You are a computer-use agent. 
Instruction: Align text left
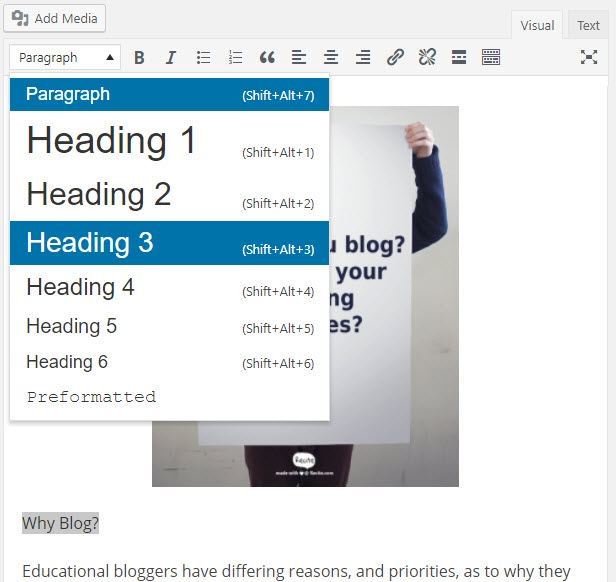tap(299, 58)
